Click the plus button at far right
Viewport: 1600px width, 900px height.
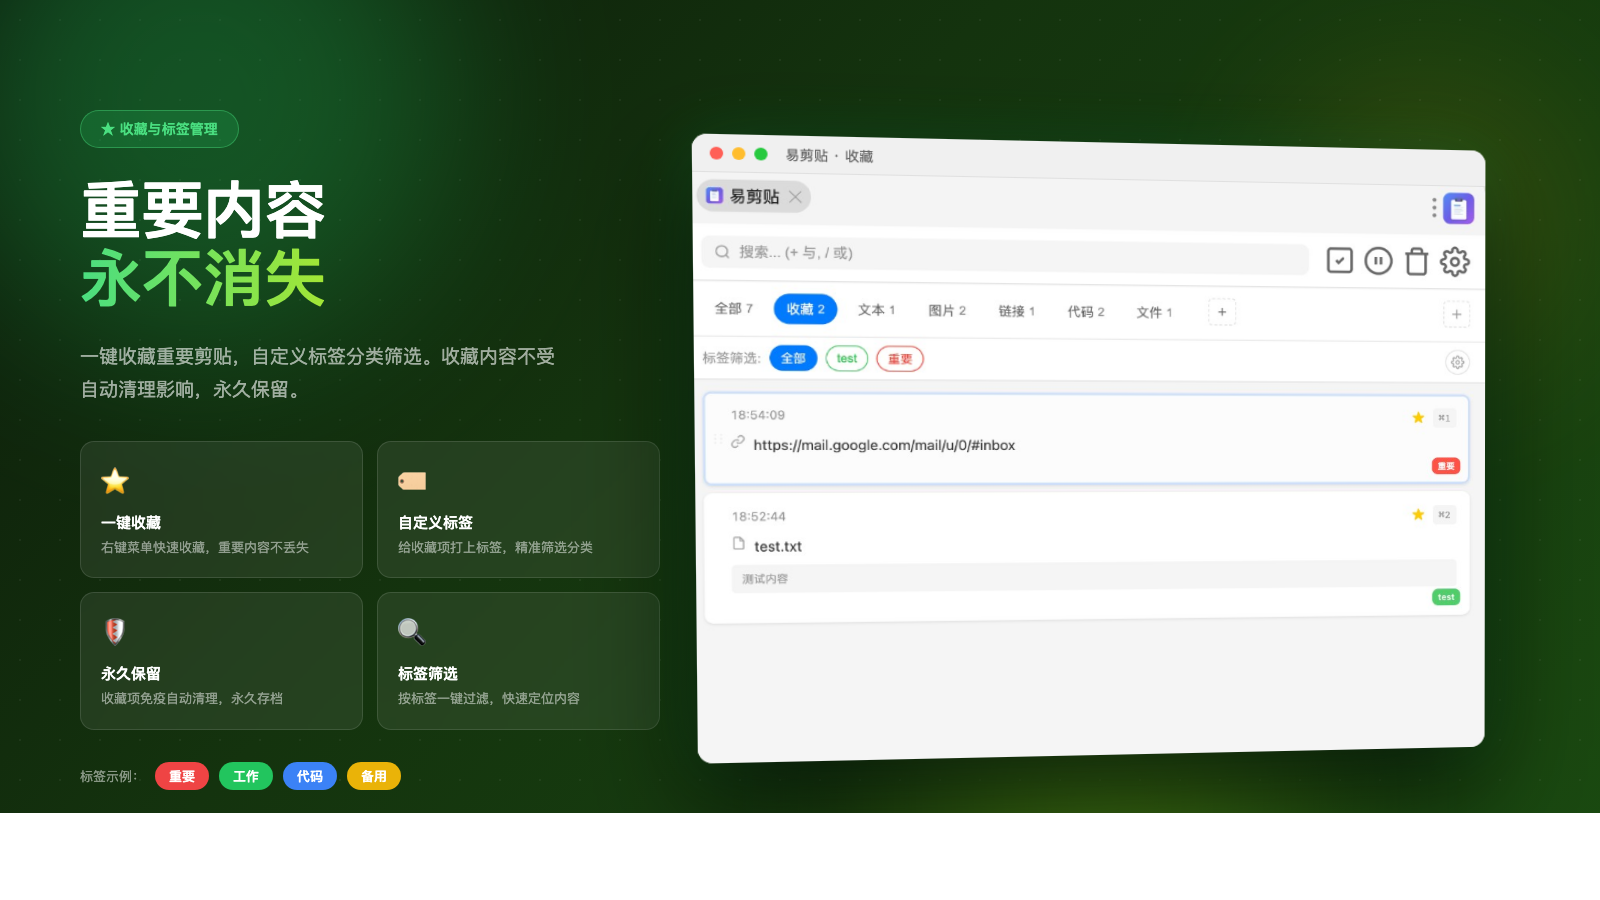point(1456,314)
